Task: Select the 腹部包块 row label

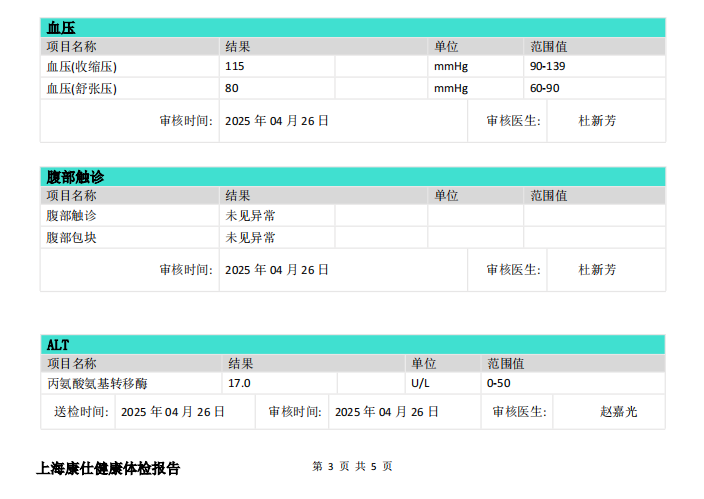Action: coord(72,238)
